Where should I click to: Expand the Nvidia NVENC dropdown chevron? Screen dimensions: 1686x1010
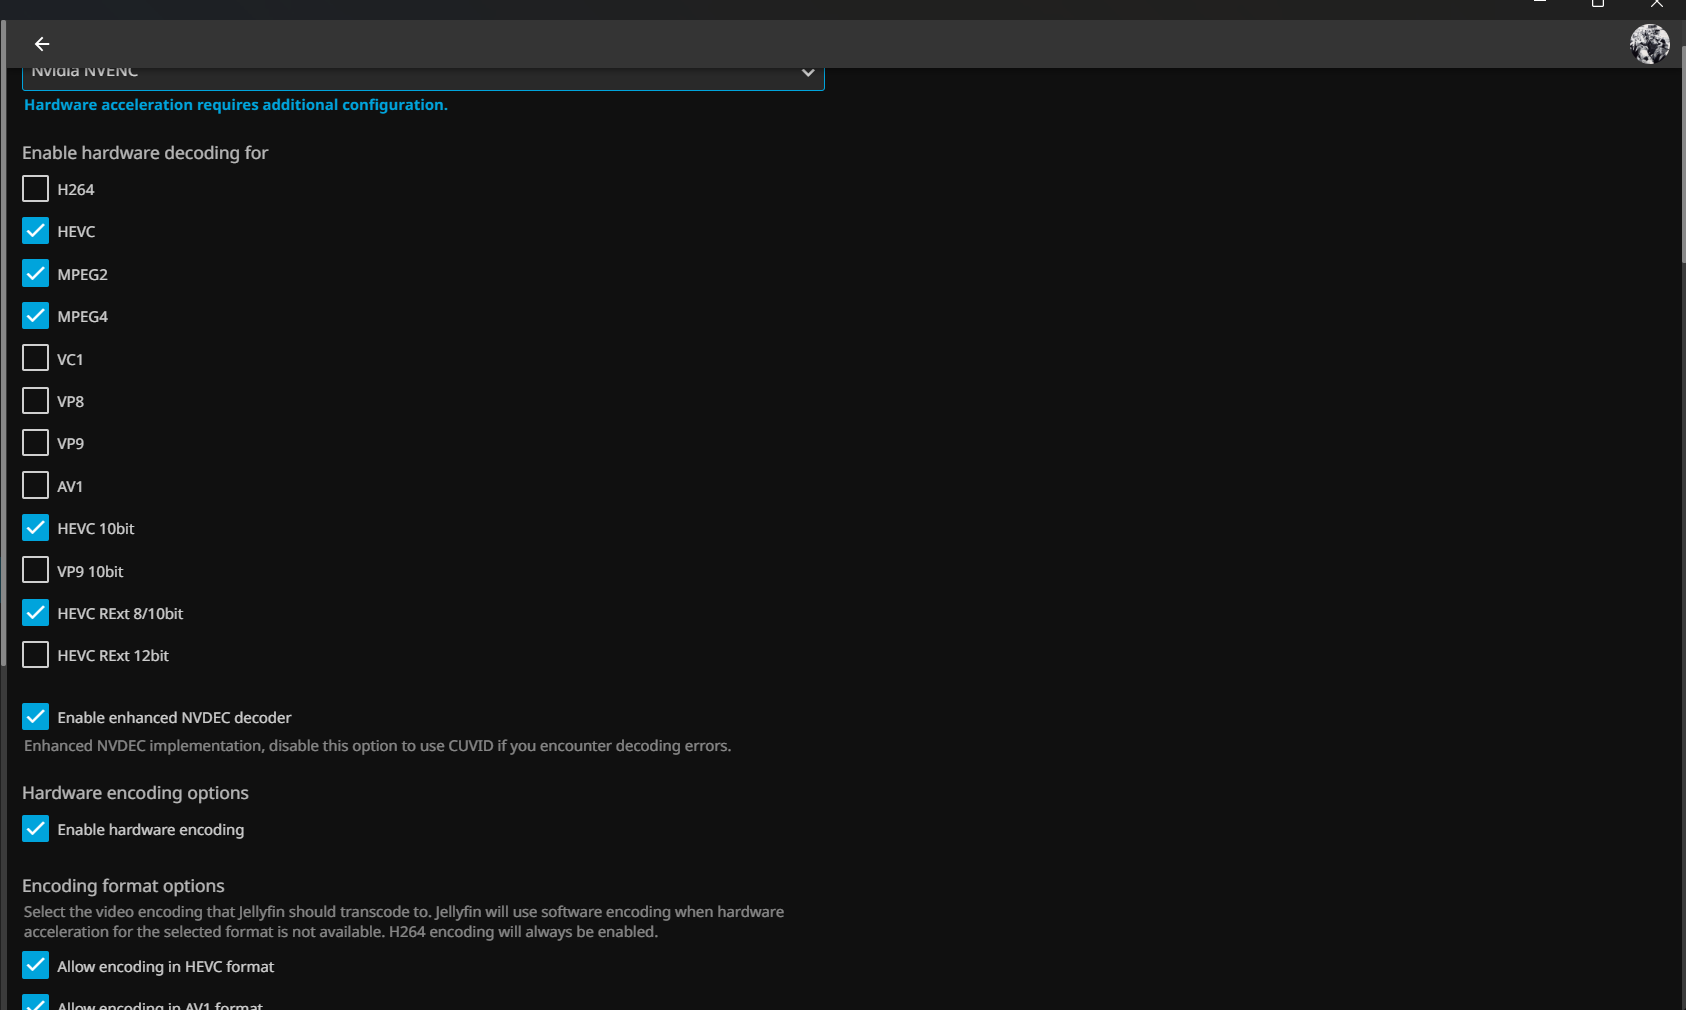tap(807, 74)
